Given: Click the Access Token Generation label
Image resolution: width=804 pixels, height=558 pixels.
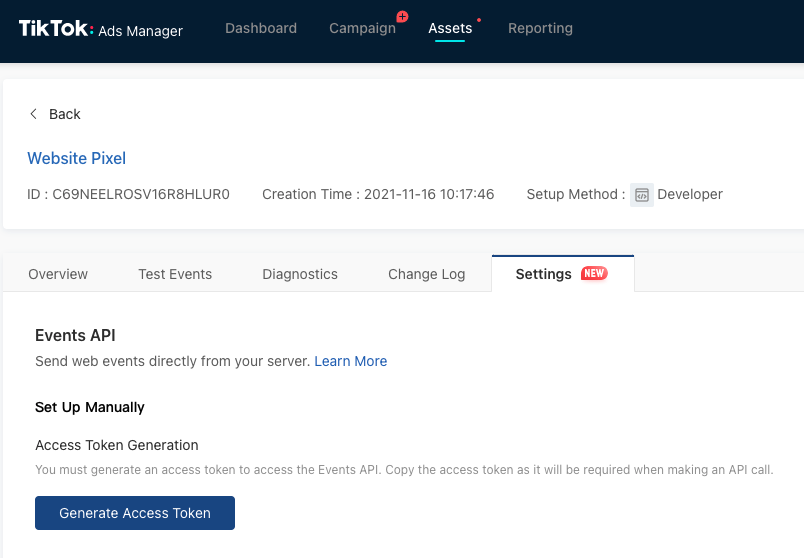Looking at the screenshot, I should 116,445.
